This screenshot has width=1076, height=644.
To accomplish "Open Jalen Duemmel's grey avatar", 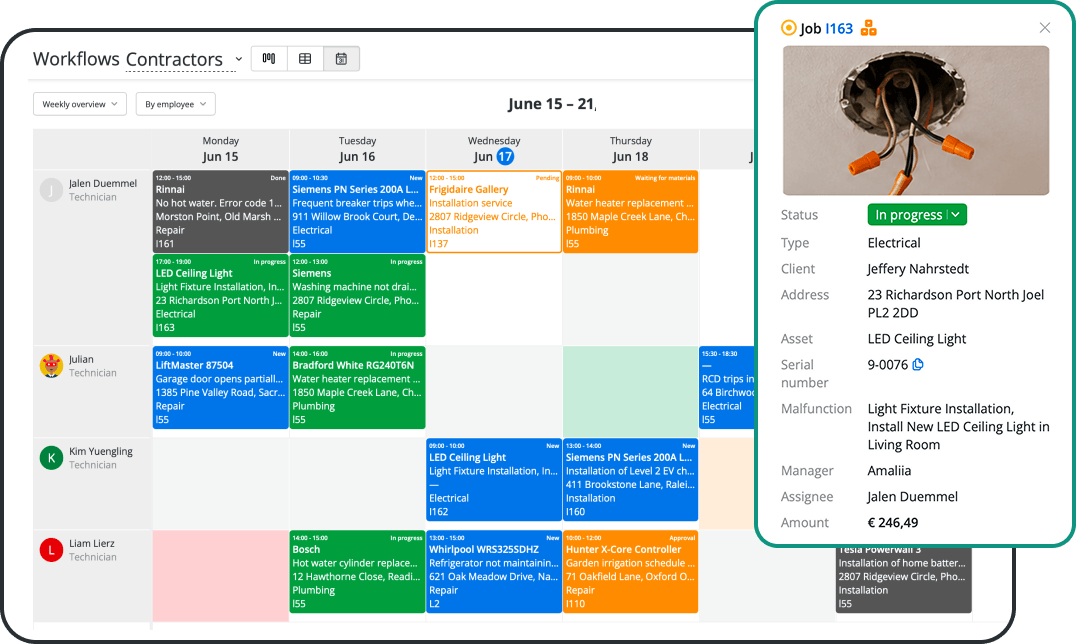I will click(51, 189).
